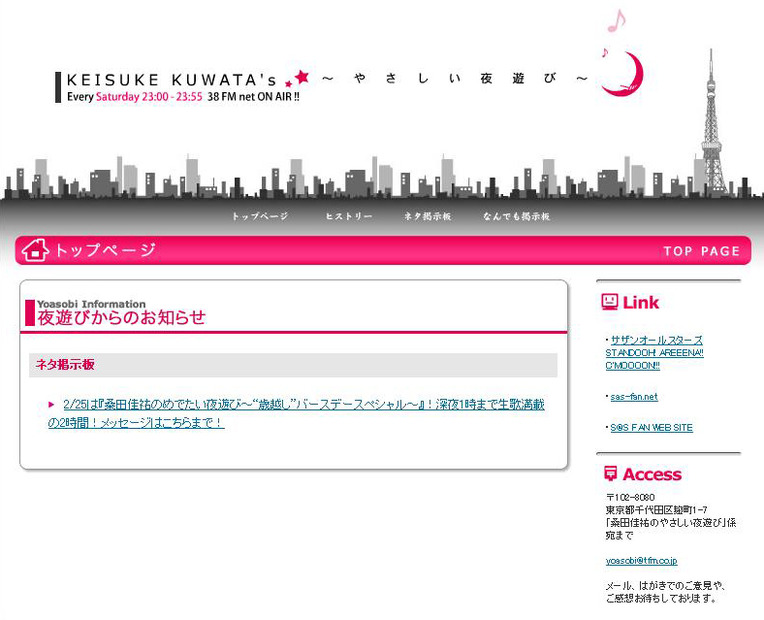This screenshot has height=620, width=764.
Task: Open ネタ掲示板 in the navigation bar
Action: [x=427, y=216]
